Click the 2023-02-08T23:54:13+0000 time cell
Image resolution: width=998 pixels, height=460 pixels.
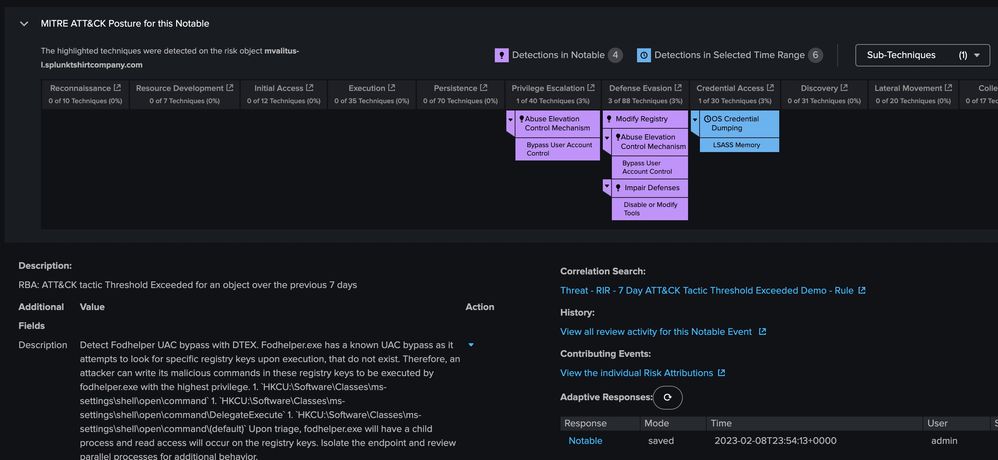(x=775, y=441)
